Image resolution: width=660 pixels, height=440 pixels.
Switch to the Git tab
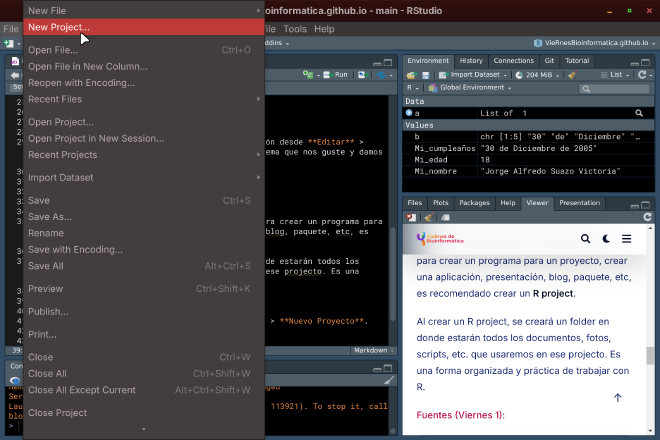pos(549,61)
